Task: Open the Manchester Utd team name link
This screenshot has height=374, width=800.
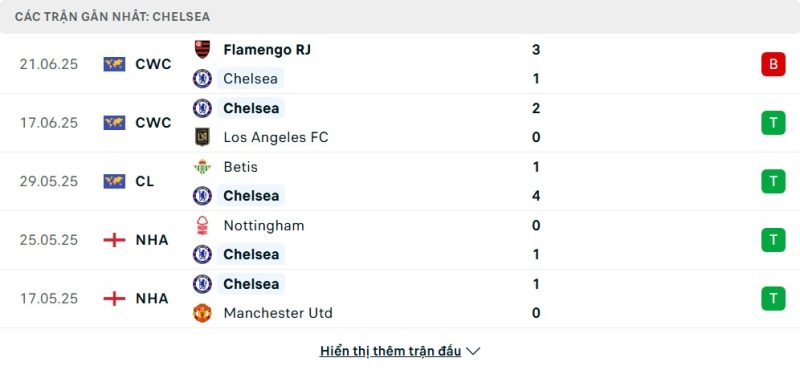Action: tap(278, 313)
